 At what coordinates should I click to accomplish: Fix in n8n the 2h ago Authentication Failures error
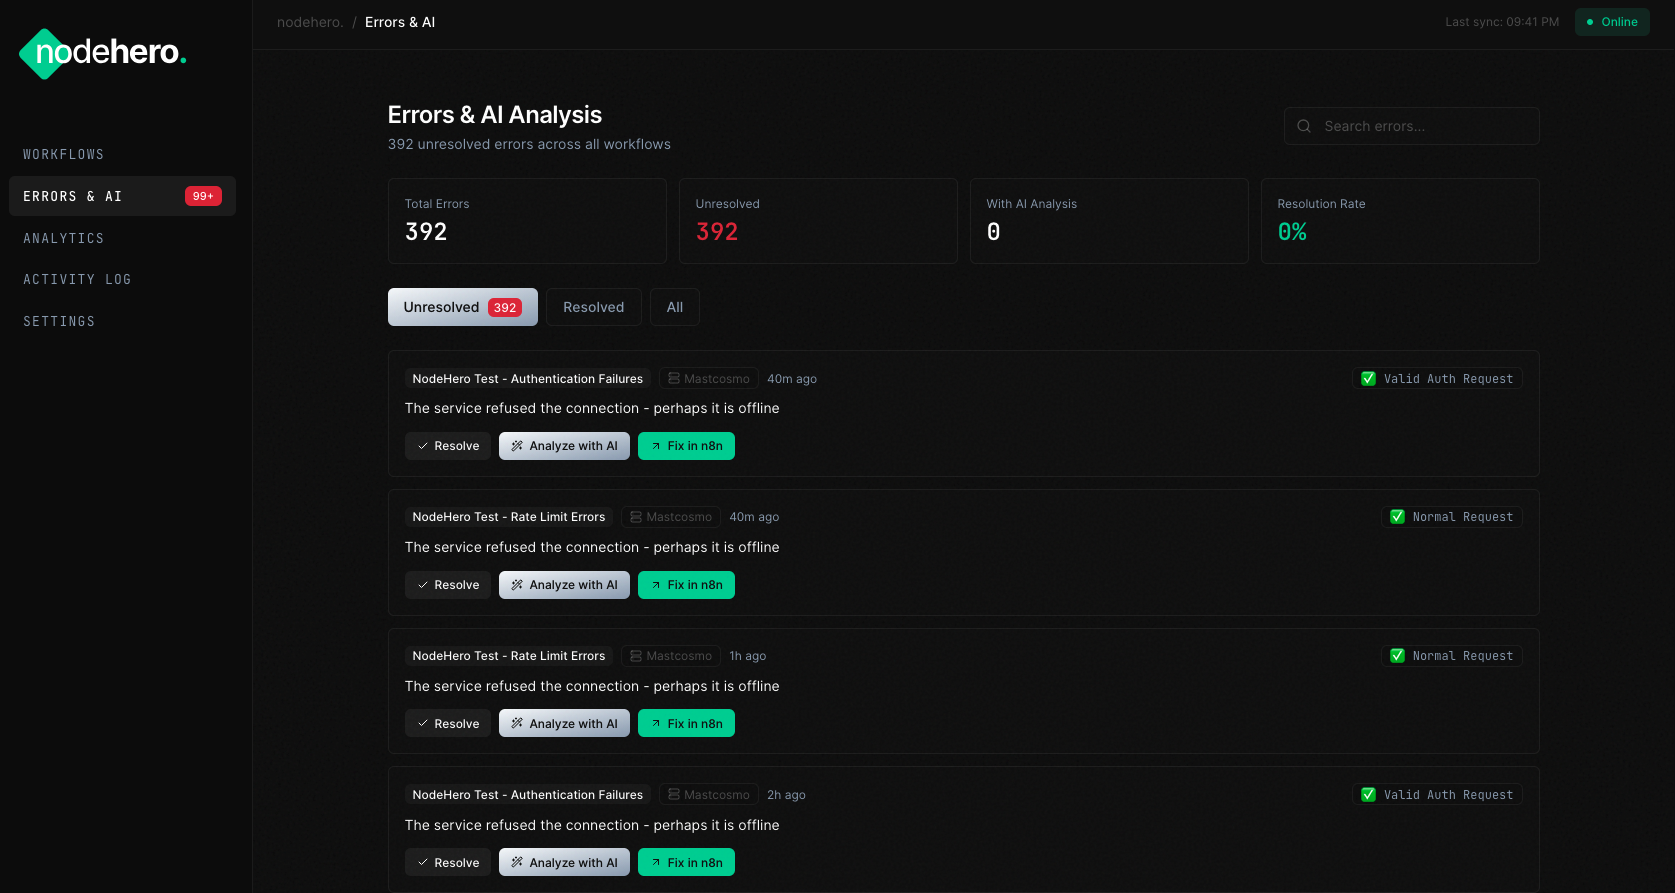686,862
